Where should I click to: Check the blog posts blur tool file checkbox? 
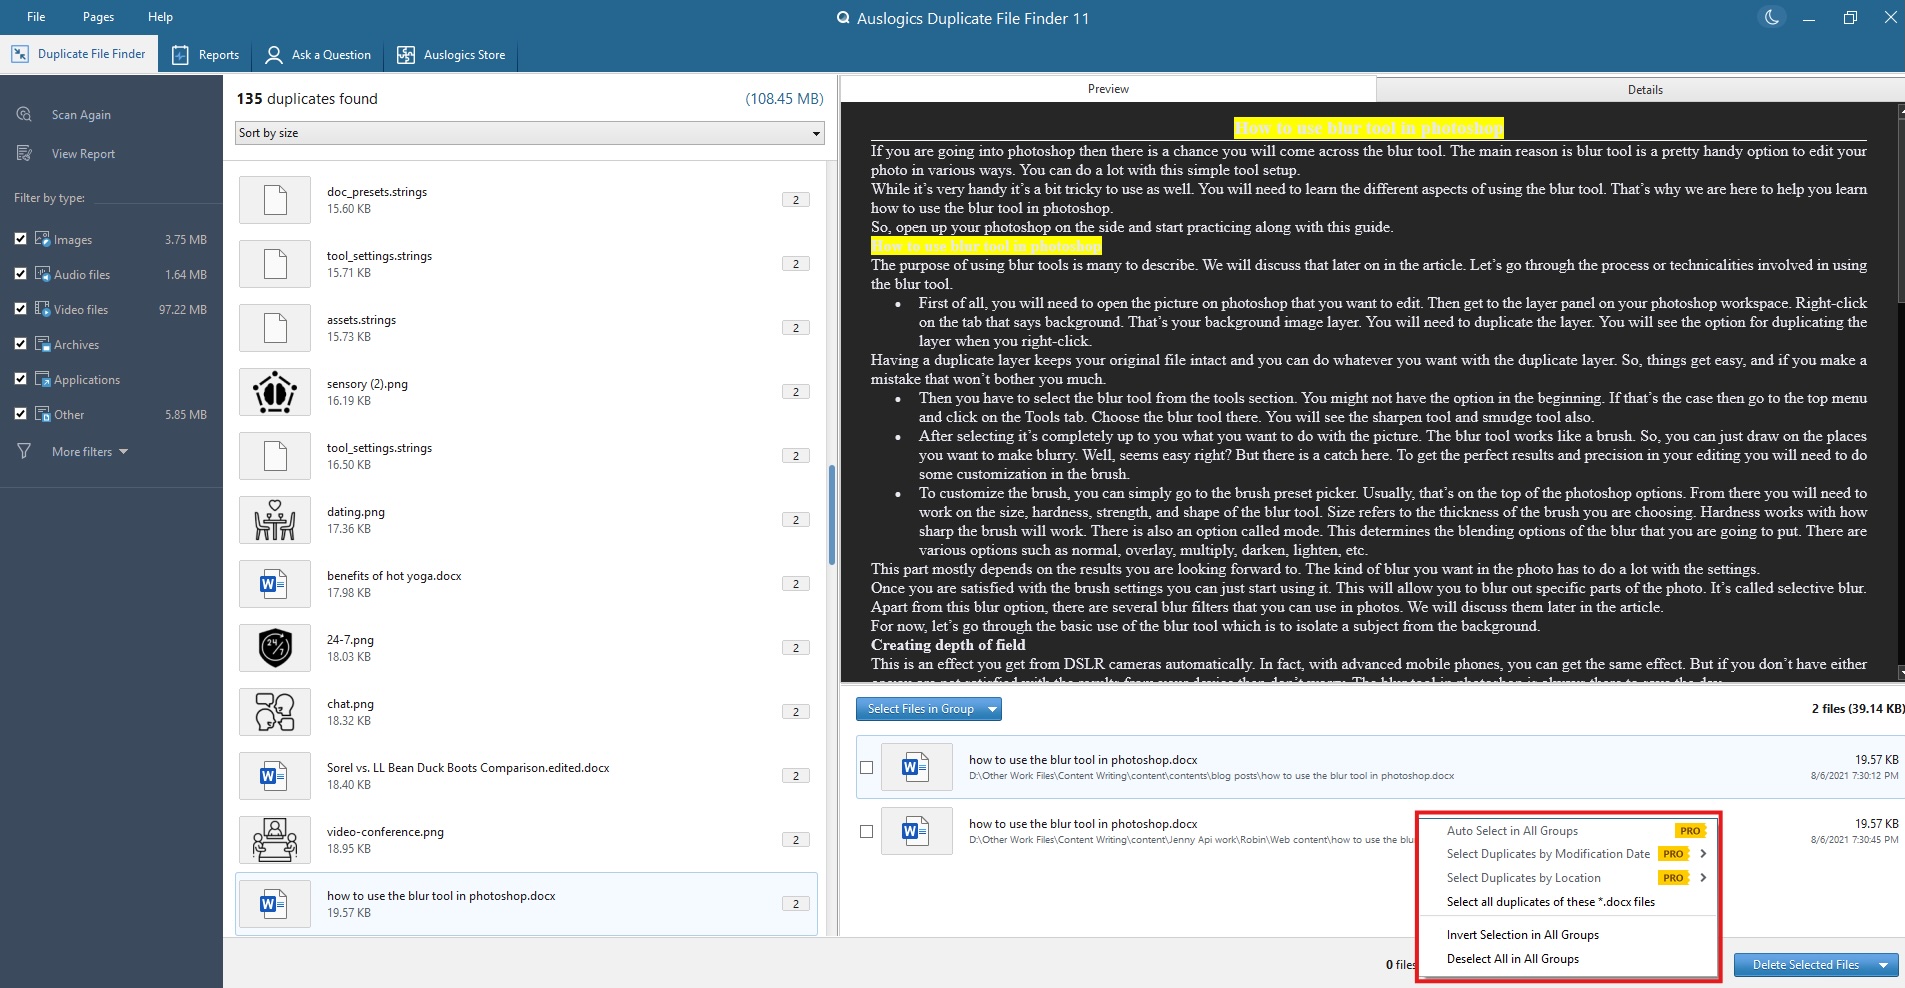tap(866, 768)
